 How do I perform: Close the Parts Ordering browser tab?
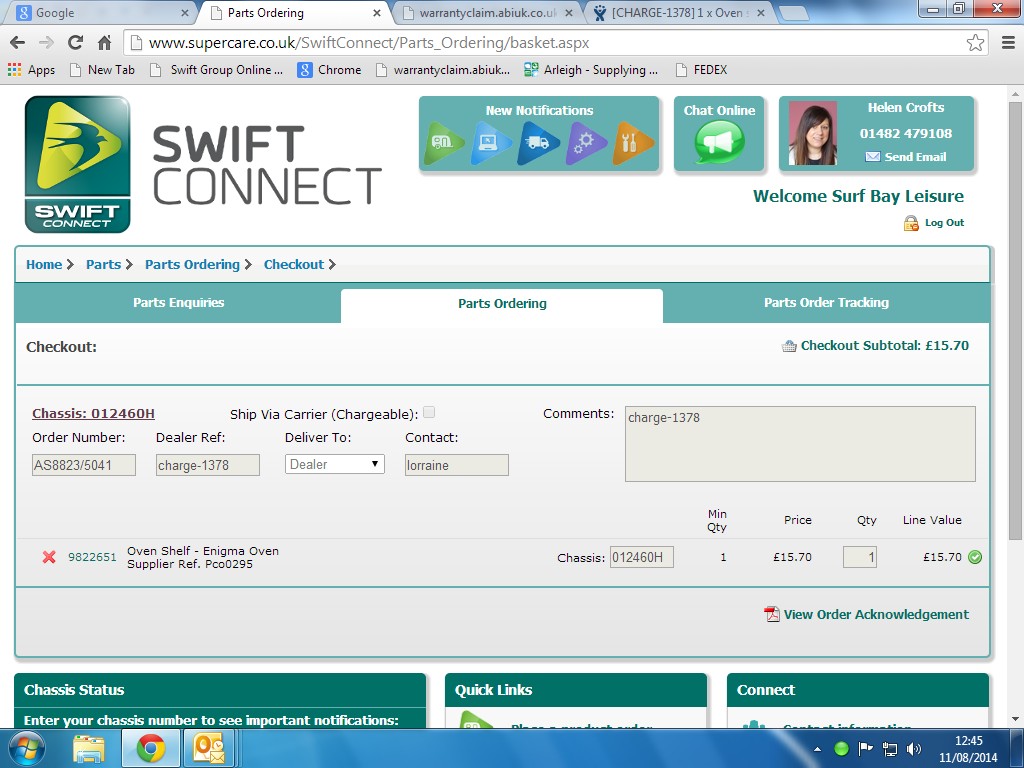(x=377, y=12)
